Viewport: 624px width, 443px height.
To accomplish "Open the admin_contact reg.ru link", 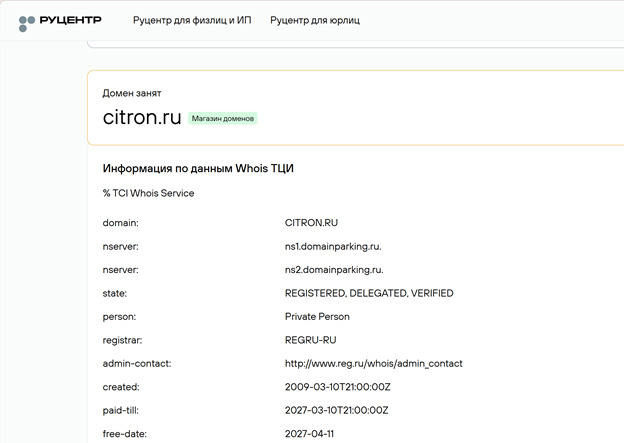I will click(x=373, y=363).
